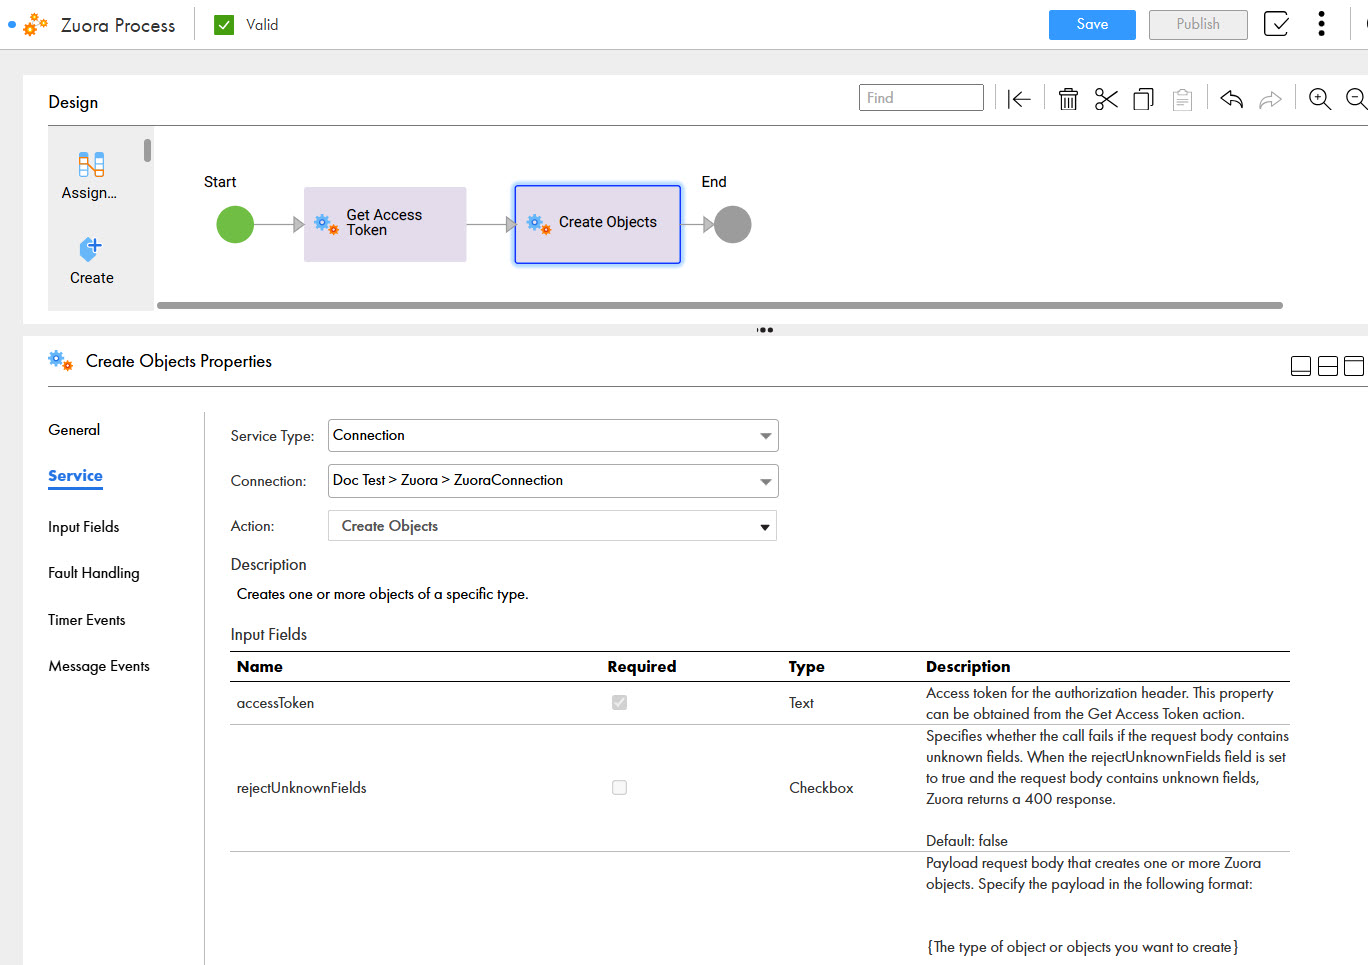Click the accessToken field name
The height and width of the screenshot is (965, 1368).
[275, 703]
